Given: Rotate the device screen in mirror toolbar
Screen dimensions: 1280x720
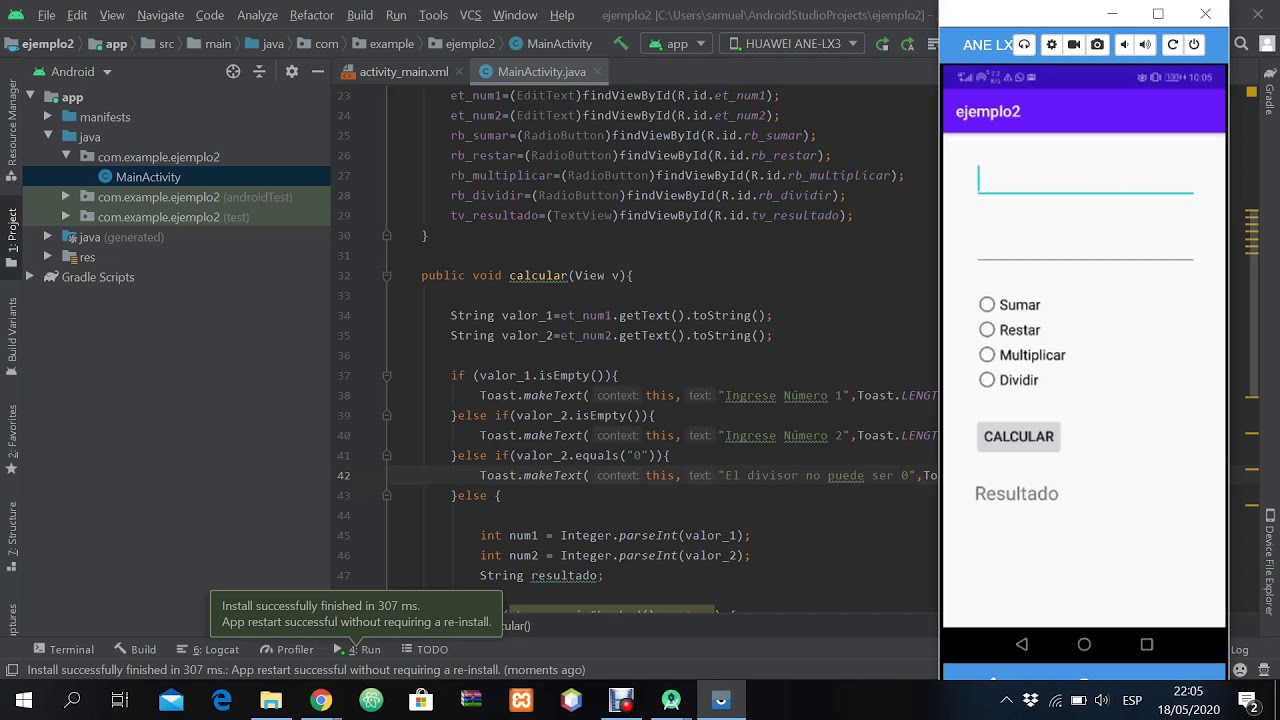Looking at the screenshot, I should pos(1172,45).
